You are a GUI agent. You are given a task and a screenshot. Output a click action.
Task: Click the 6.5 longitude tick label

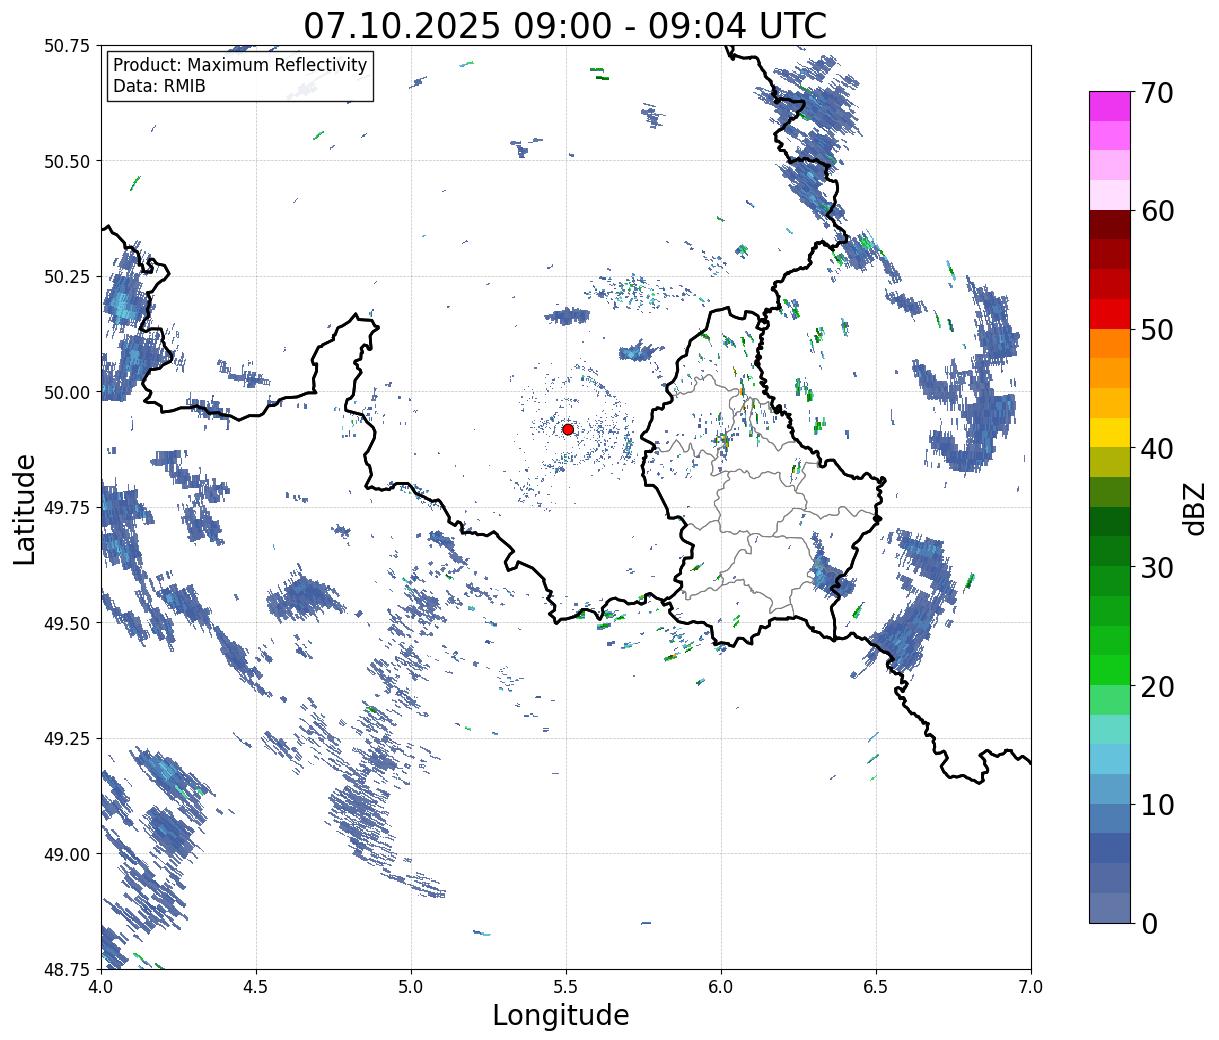pos(876,986)
